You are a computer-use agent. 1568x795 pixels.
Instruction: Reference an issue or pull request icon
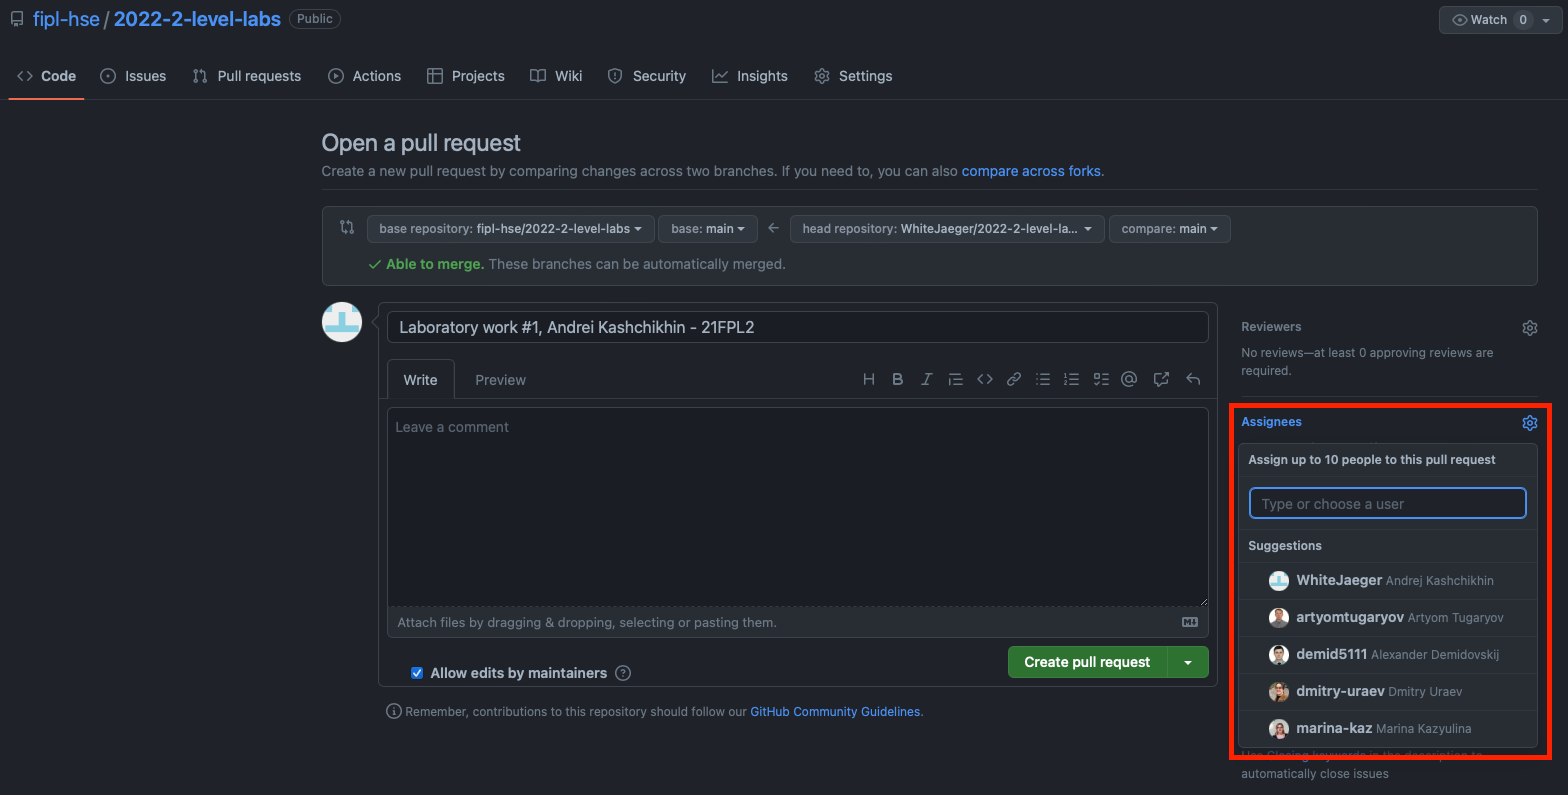coord(1161,379)
